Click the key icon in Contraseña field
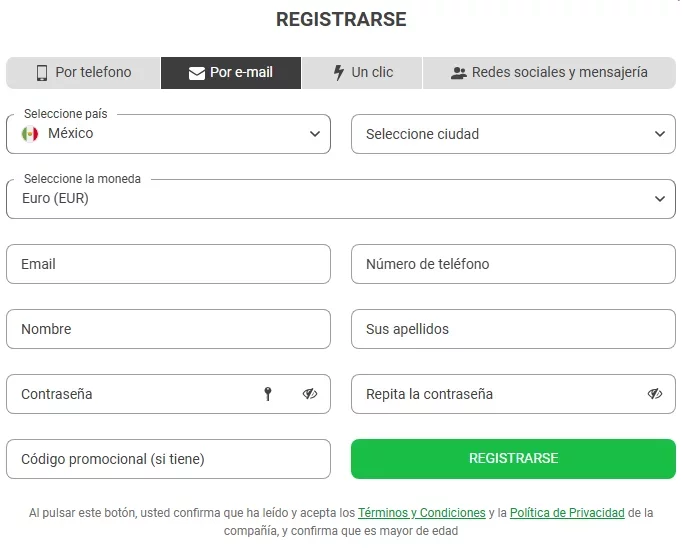Image resolution: width=682 pixels, height=551 pixels. (268, 394)
